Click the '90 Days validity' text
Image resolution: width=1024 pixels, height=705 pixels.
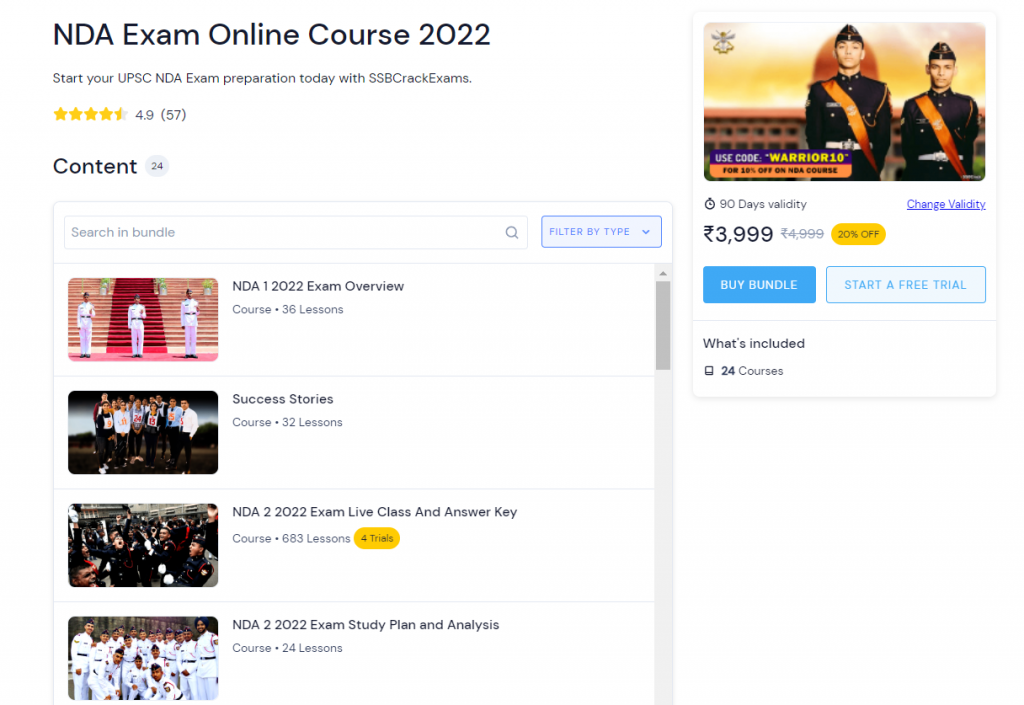(763, 204)
